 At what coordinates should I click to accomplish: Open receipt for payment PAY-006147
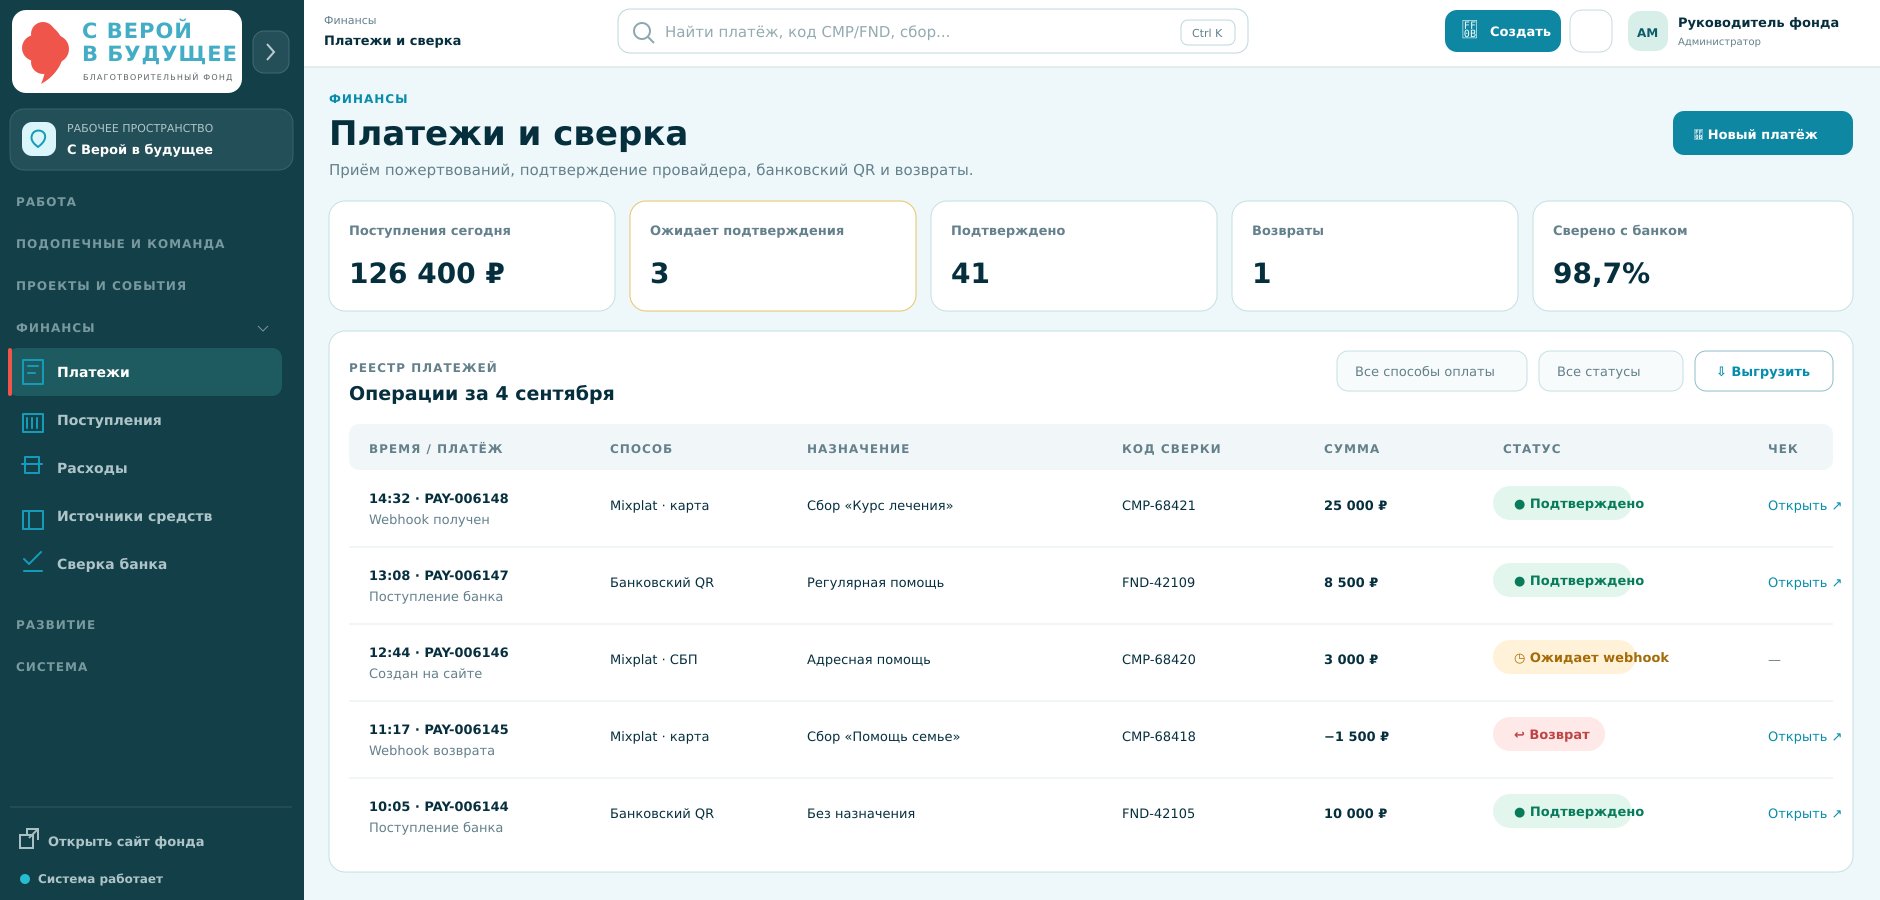1804,583
